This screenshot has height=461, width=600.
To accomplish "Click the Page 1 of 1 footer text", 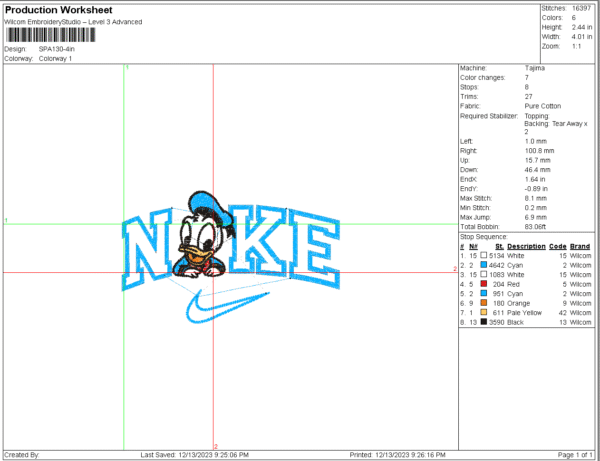I will [575, 455].
